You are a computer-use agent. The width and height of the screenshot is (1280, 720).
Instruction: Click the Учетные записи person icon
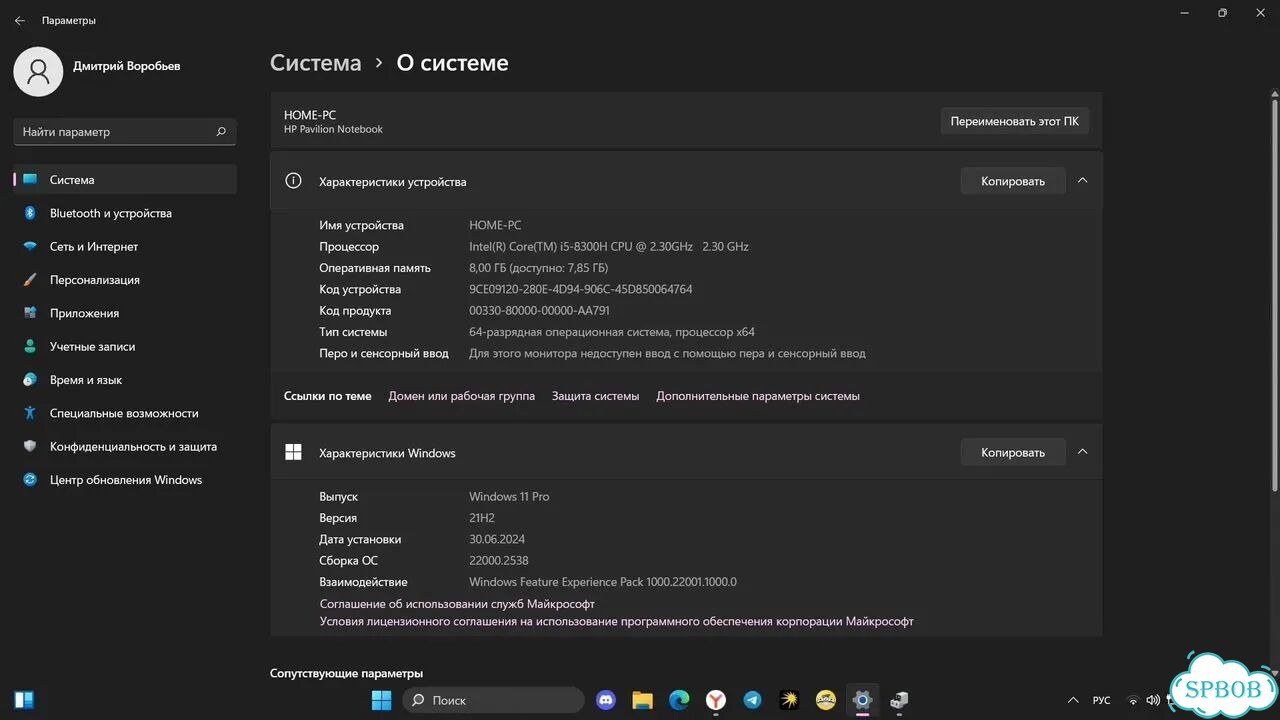click(30, 347)
